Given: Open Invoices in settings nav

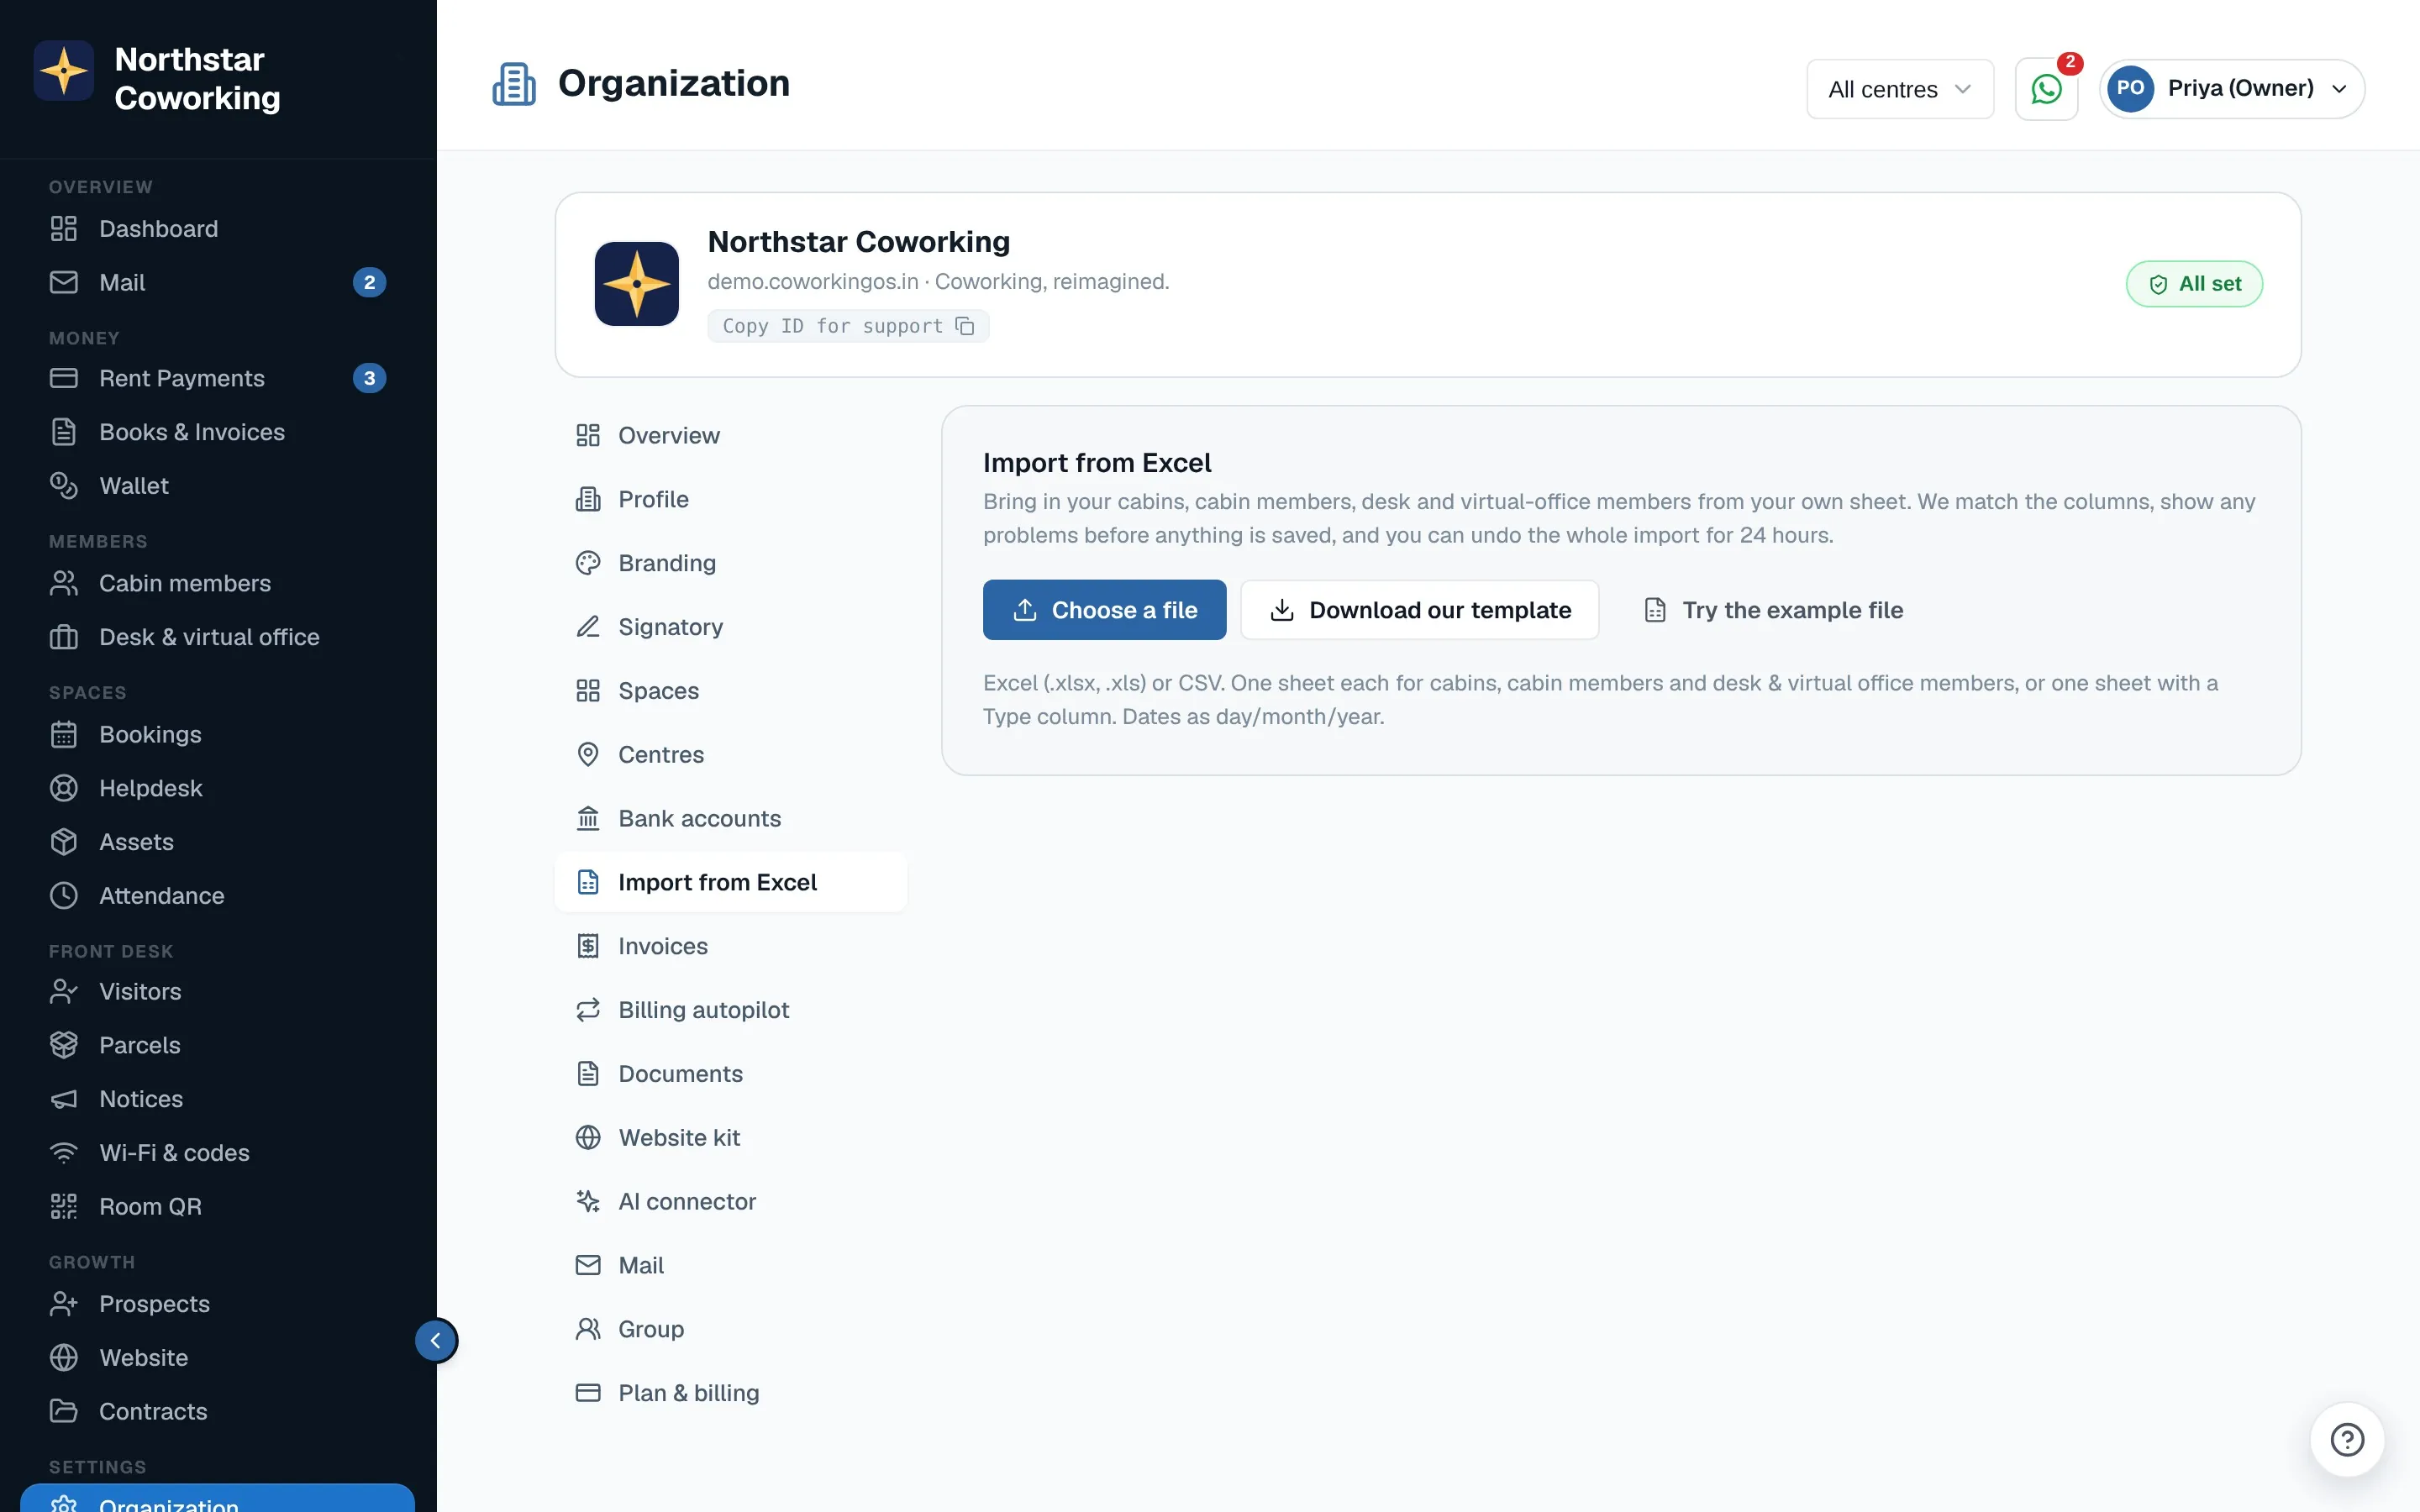Looking at the screenshot, I should point(731,946).
